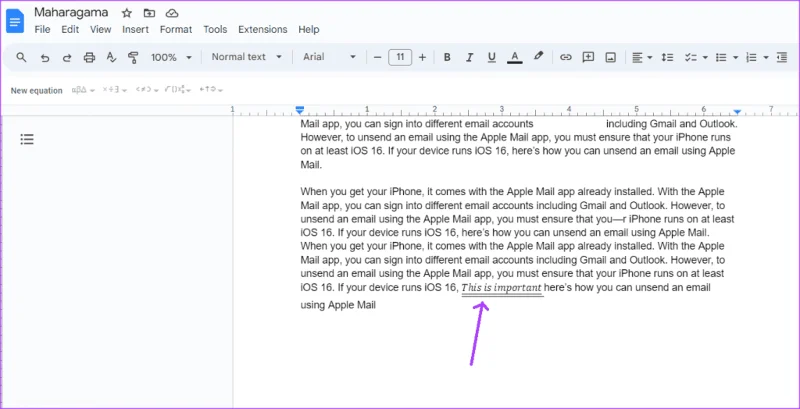The image size is (800, 409).
Task: Open text alignment options
Action: (642, 57)
